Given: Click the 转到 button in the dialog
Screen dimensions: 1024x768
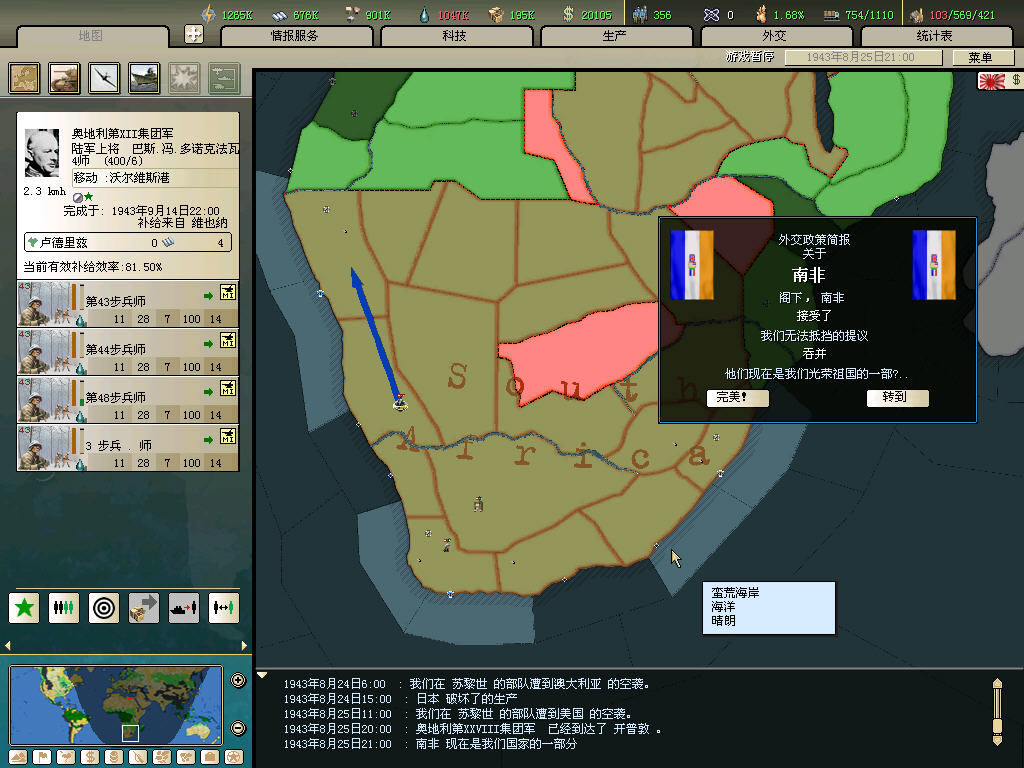Looking at the screenshot, I should [897, 398].
